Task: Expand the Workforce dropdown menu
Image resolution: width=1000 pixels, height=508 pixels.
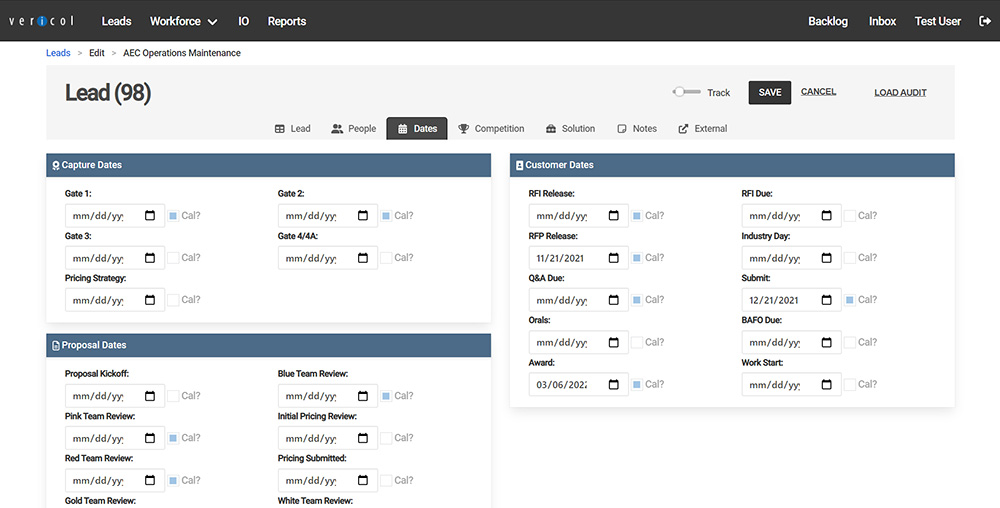Action: click(183, 21)
